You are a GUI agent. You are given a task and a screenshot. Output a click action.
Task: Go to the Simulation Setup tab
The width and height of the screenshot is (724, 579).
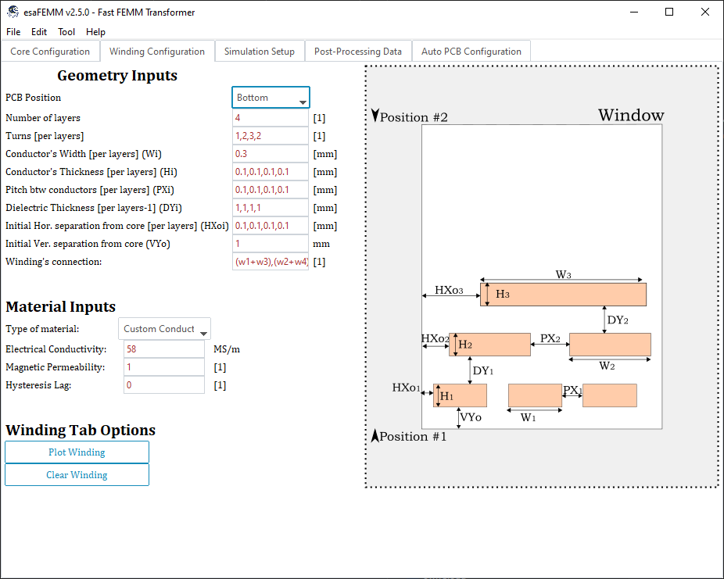pos(259,52)
